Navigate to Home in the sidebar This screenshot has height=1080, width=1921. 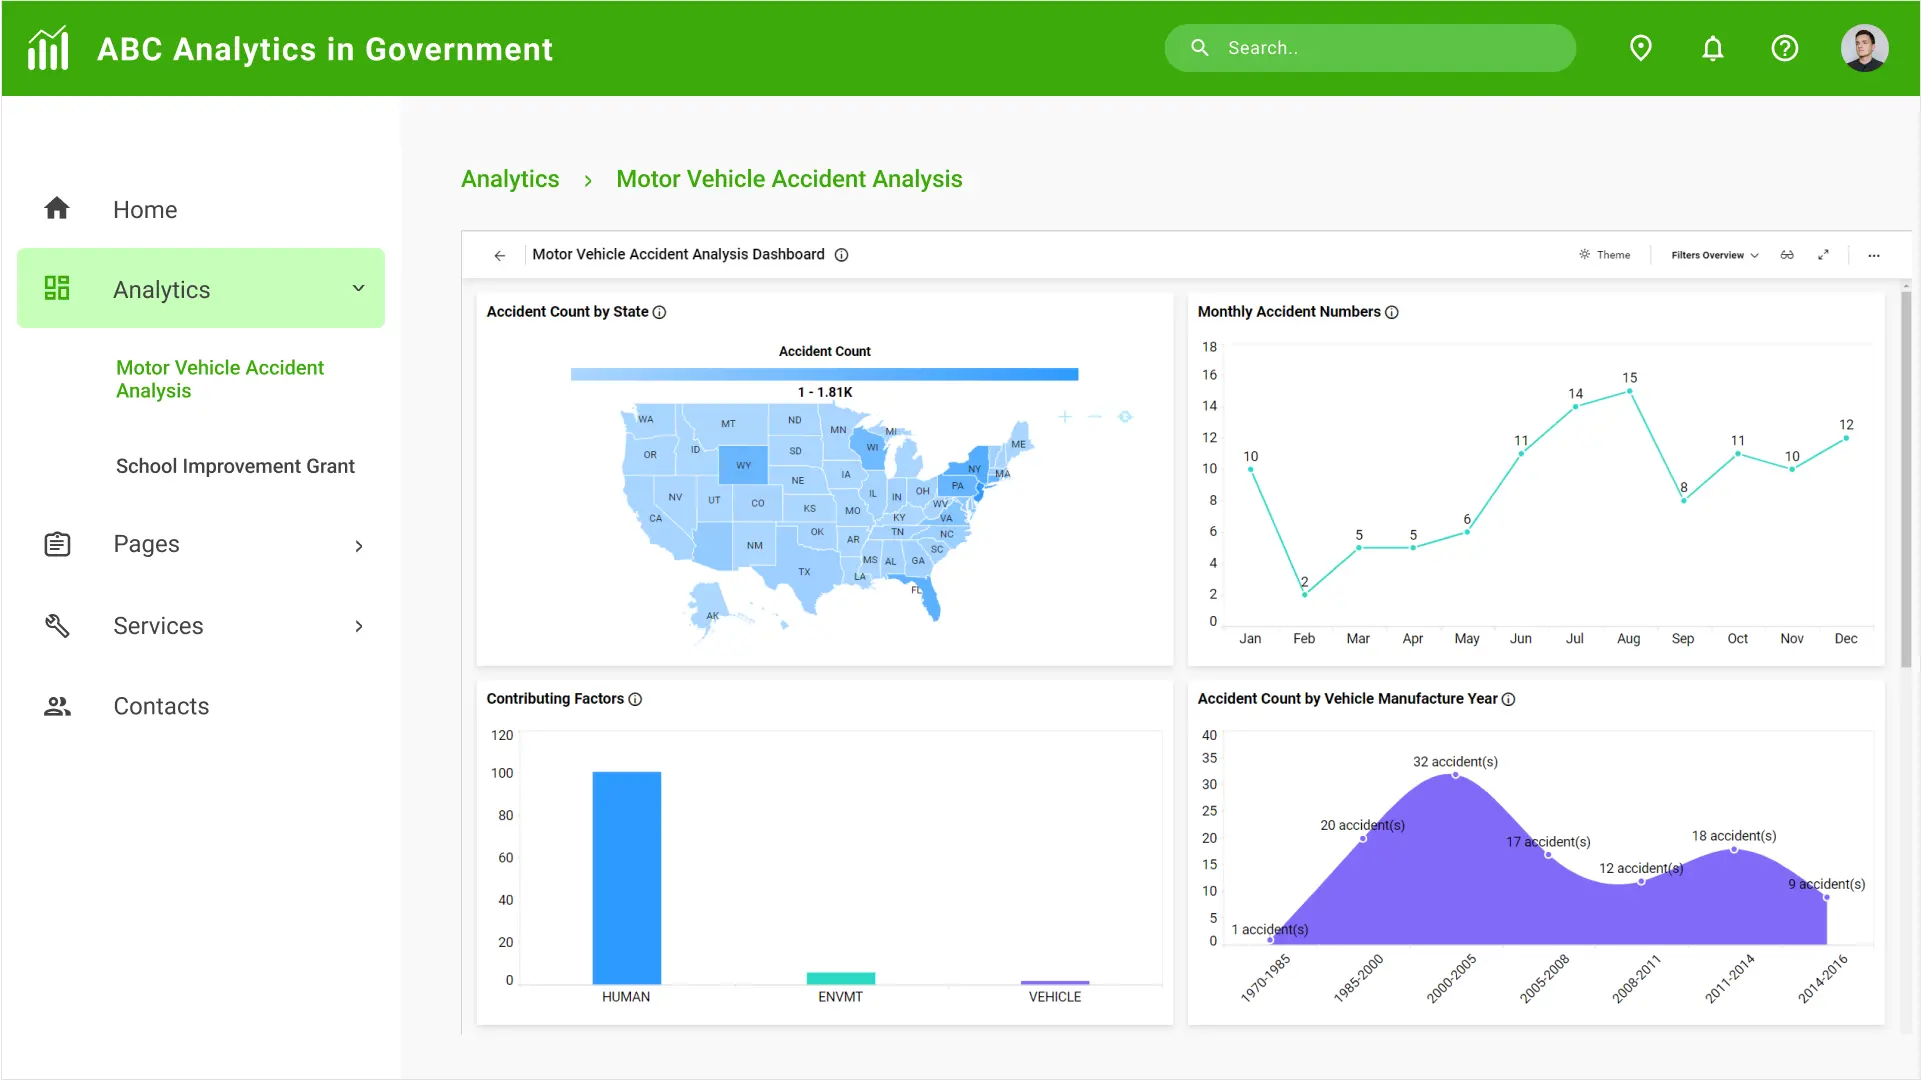[x=145, y=209]
